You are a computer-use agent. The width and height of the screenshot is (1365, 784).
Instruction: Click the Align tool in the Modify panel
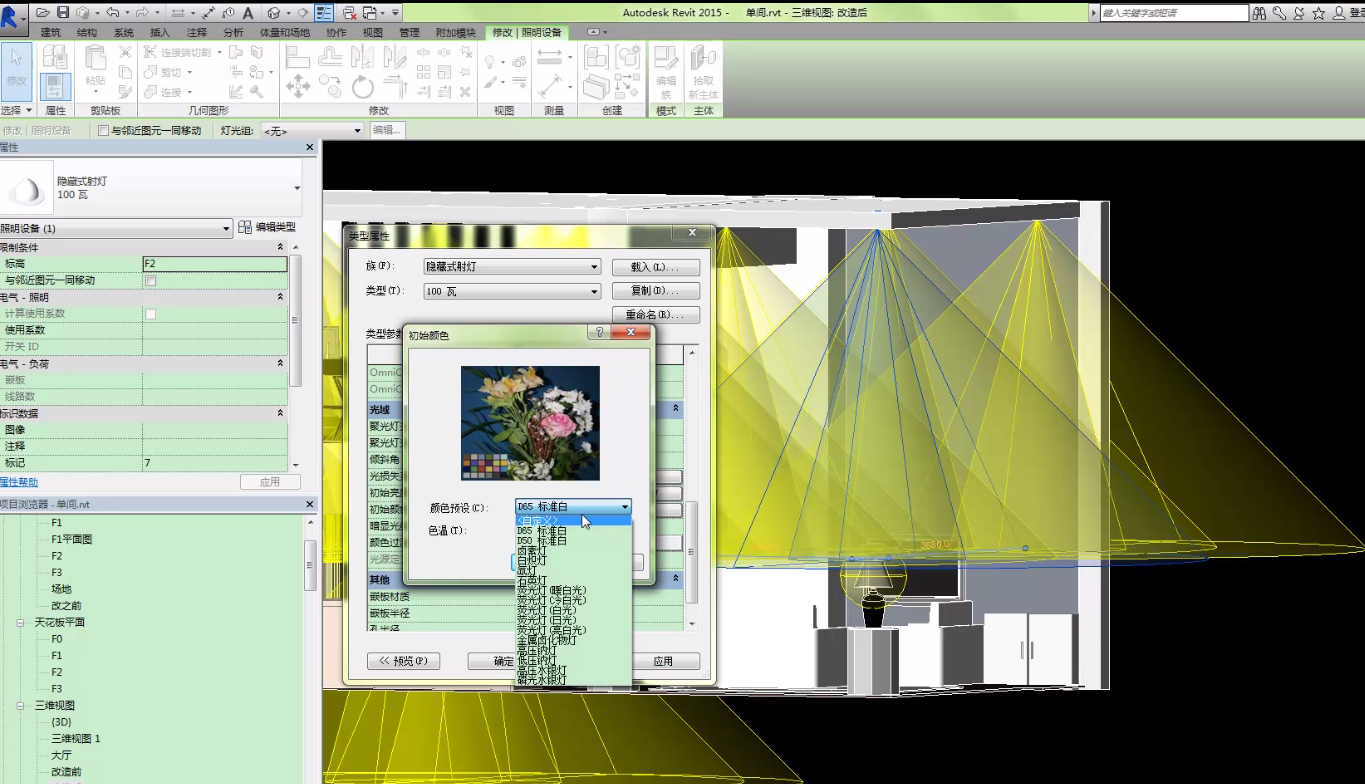coord(298,56)
